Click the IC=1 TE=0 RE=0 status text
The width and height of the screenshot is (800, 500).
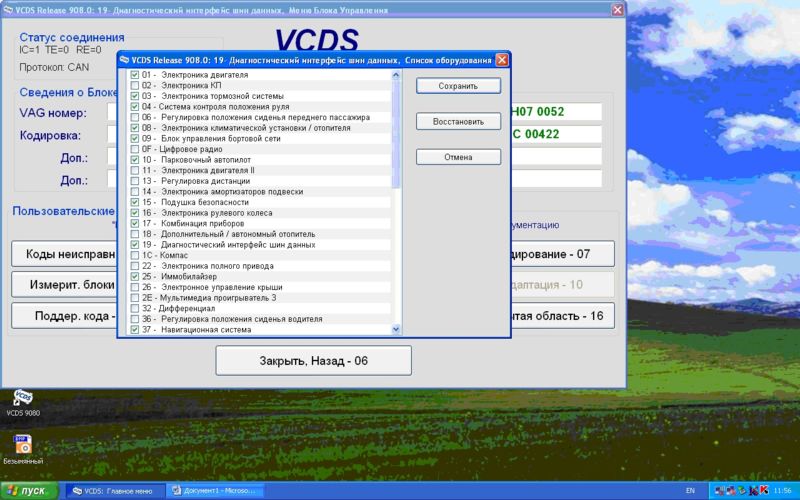[60, 50]
